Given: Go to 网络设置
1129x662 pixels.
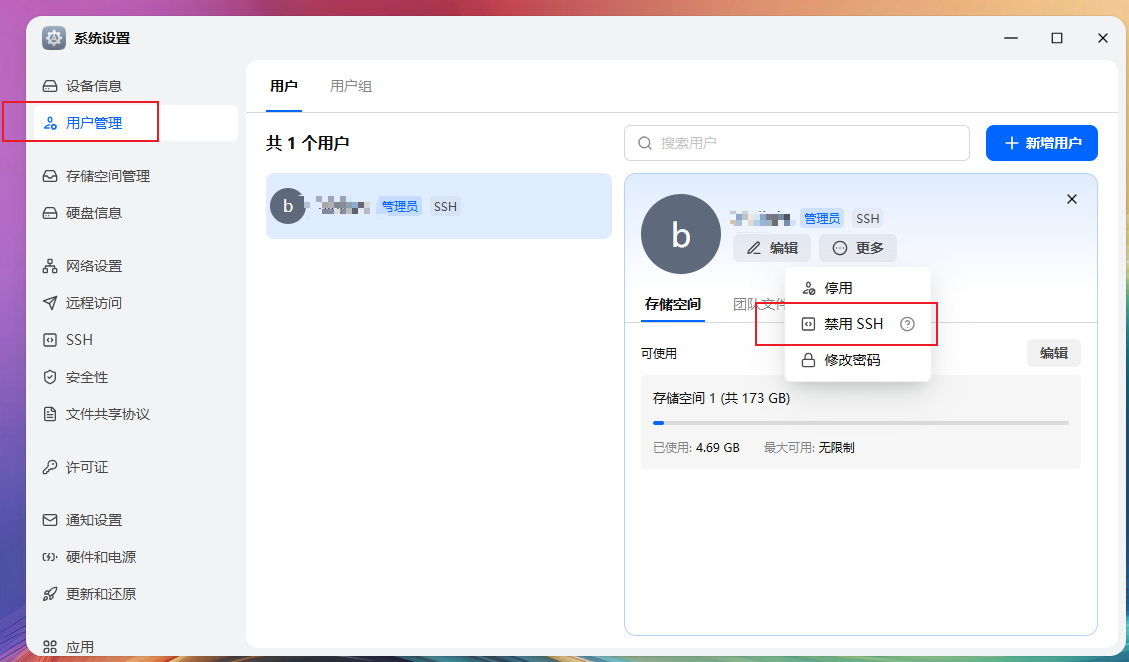Looking at the screenshot, I should (82, 266).
